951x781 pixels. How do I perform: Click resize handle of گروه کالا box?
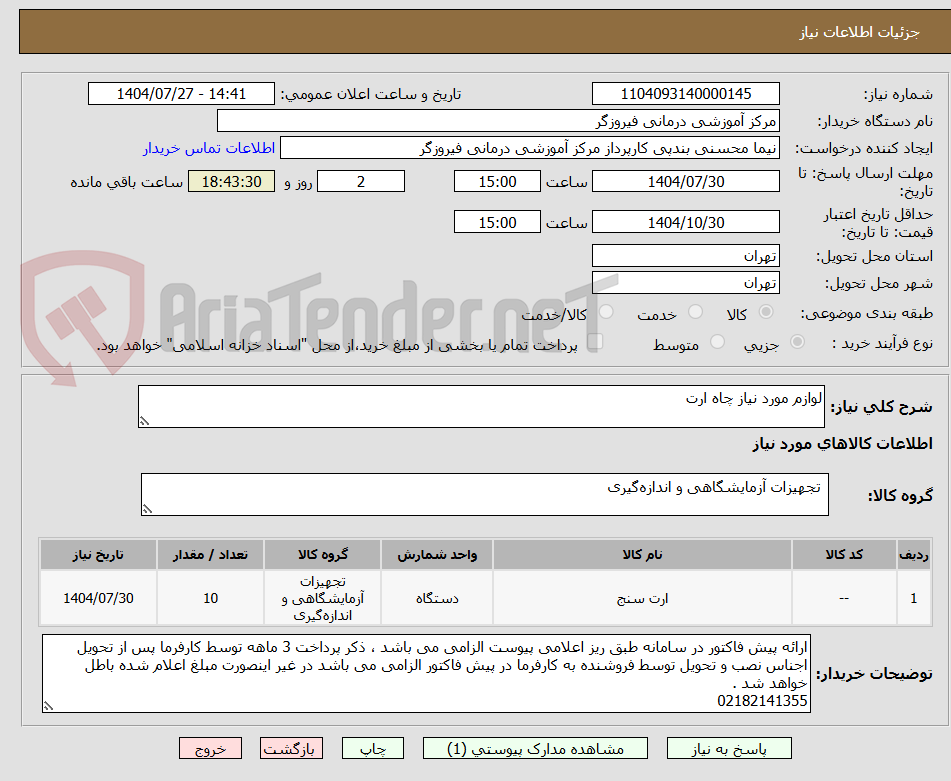click(147, 509)
